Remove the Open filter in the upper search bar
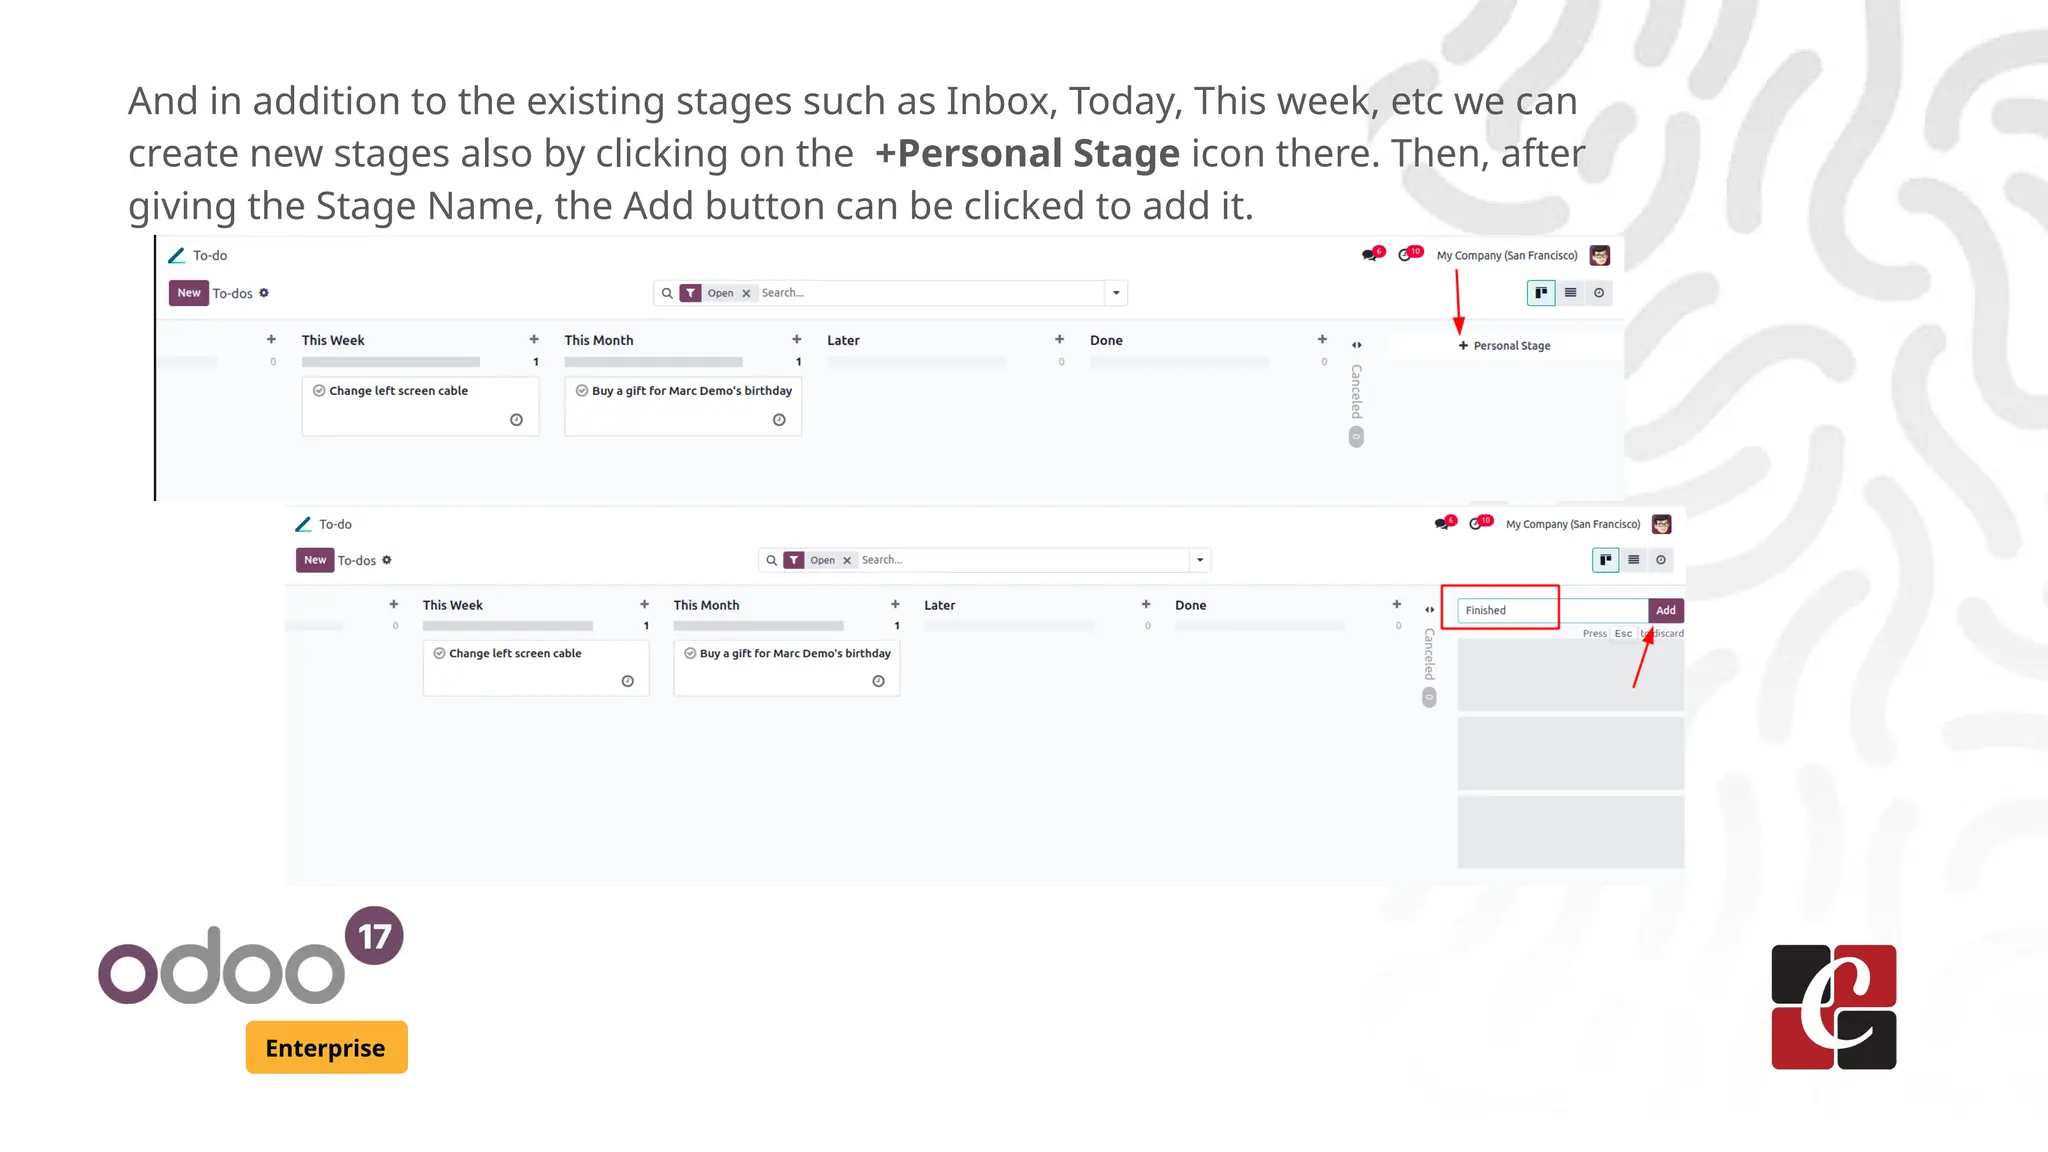This screenshot has width=2048, height=1152. [746, 293]
